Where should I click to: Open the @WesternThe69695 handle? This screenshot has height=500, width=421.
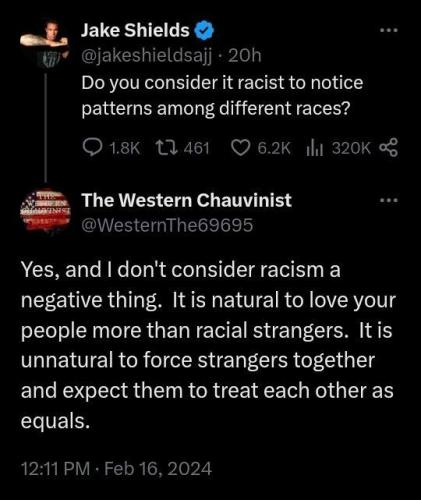pos(167,225)
